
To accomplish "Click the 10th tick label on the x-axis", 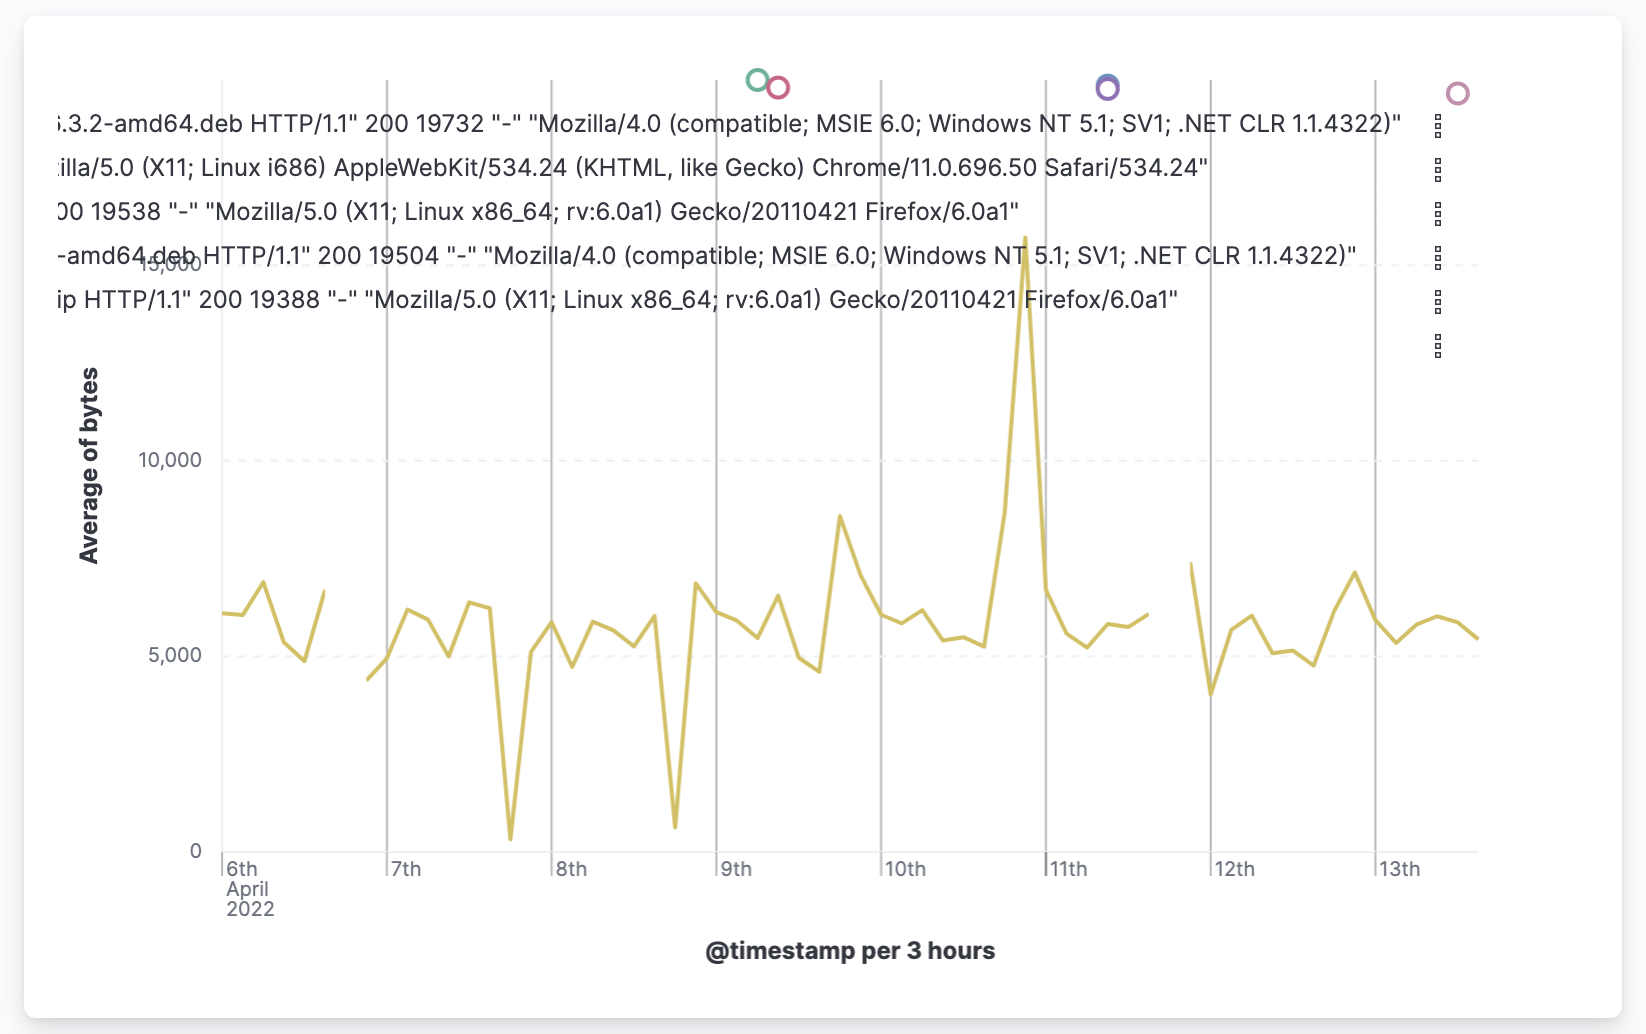I will [907, 869].
